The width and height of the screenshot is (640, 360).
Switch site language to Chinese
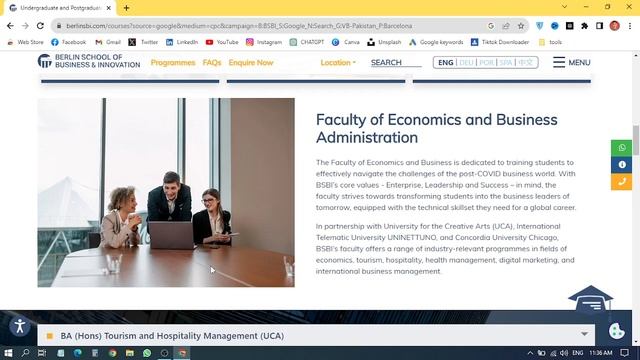526,62
